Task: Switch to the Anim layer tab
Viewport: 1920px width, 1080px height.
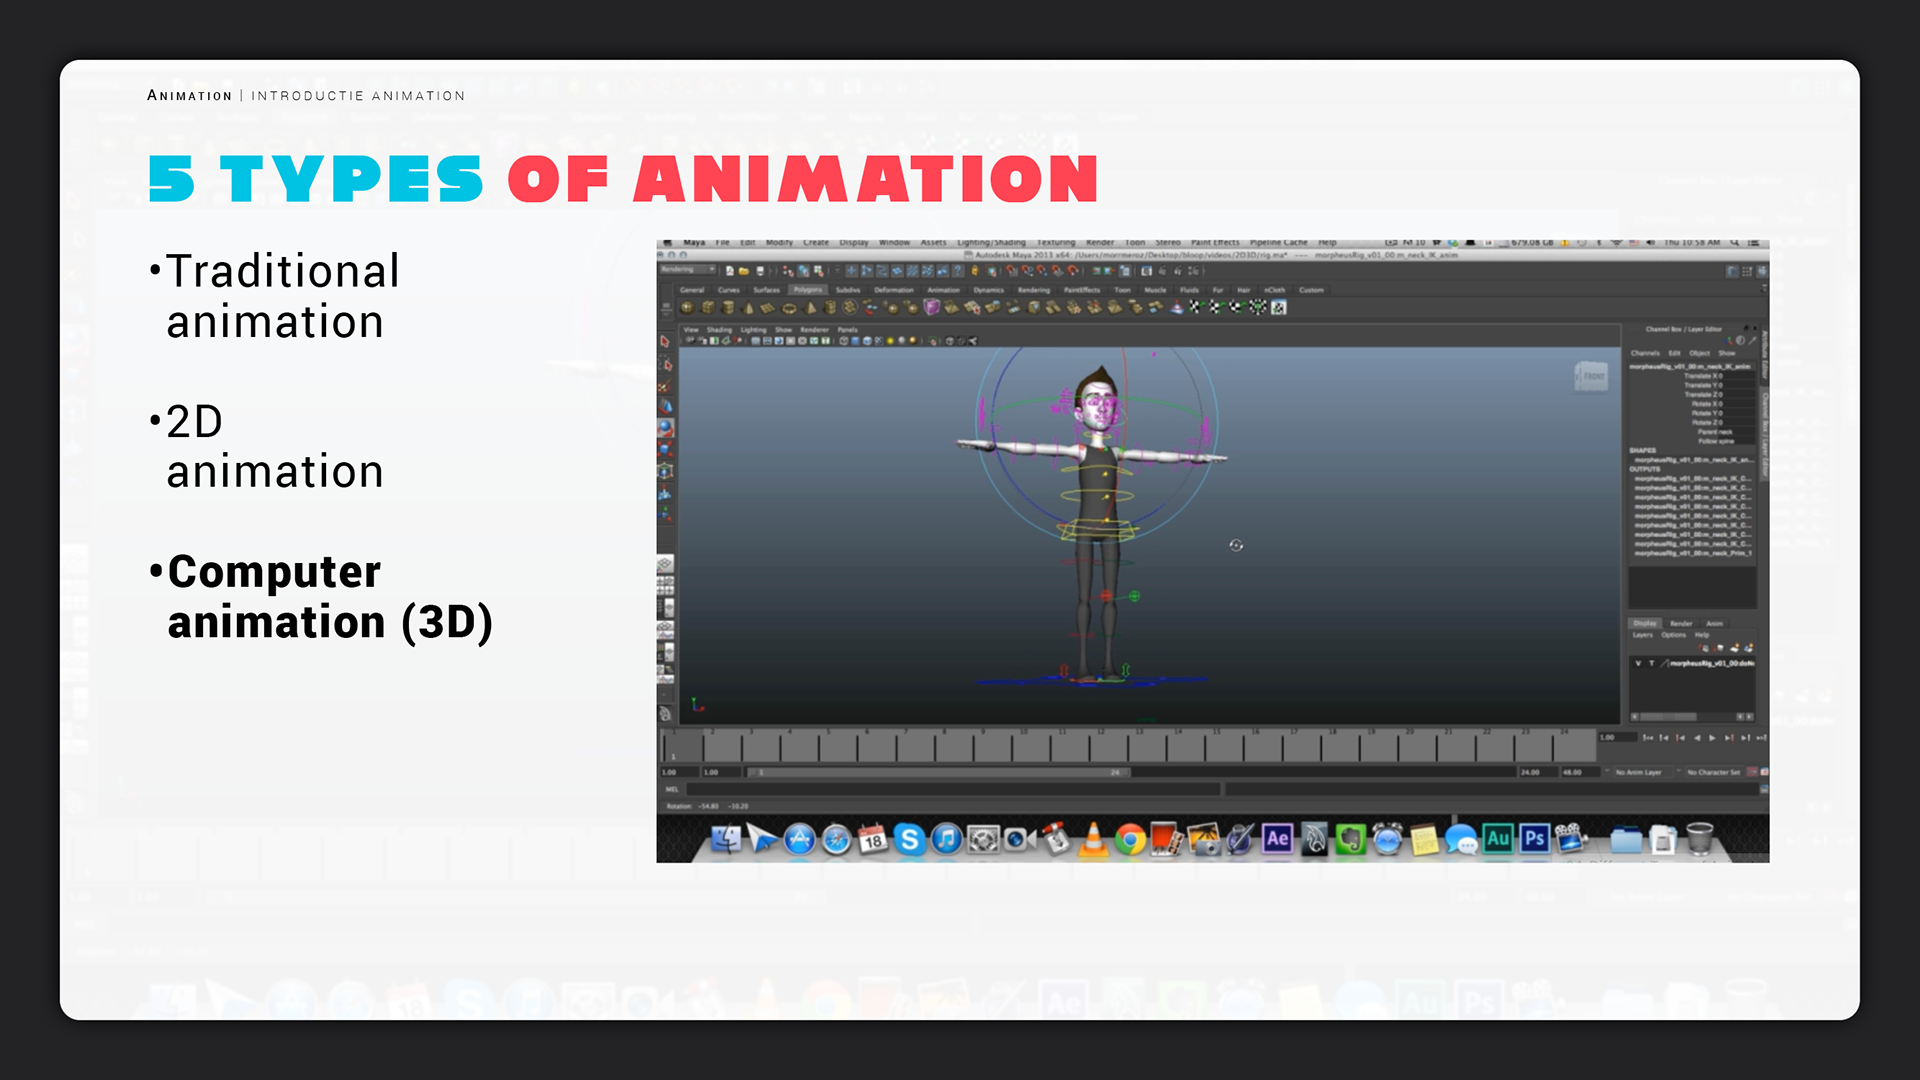Action: pos(1714,623)
